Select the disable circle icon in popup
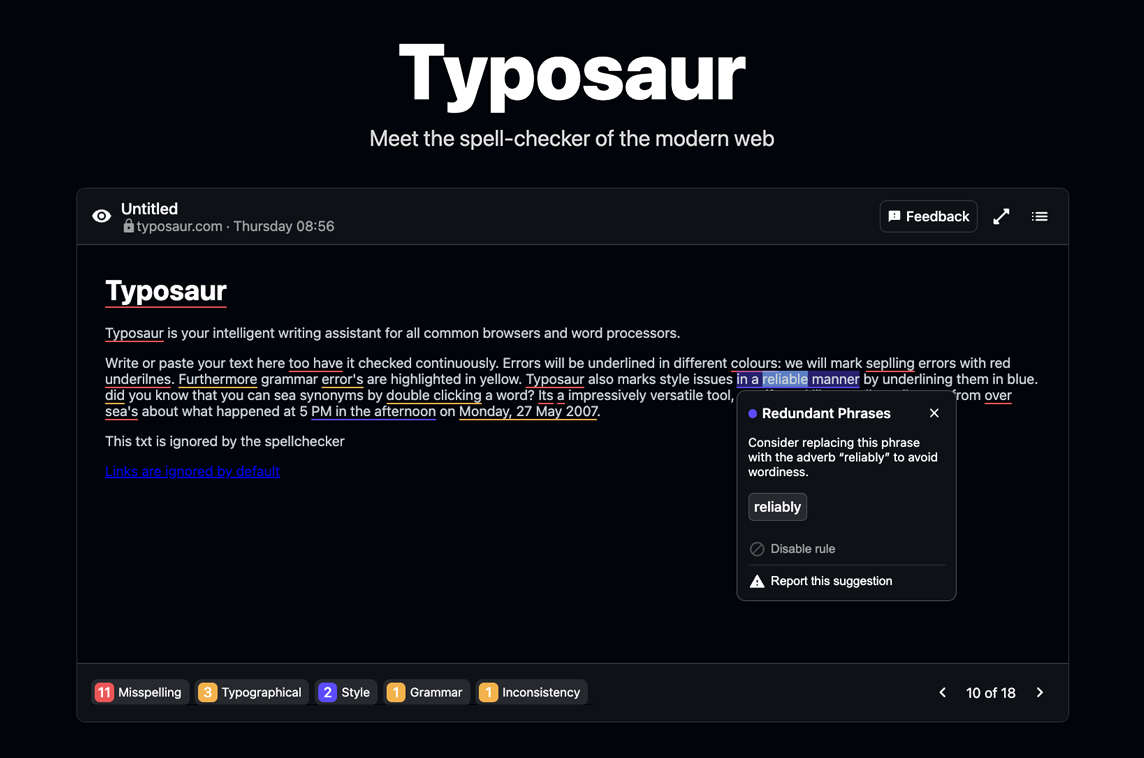This screenshot has width=1144, height=758. (757, 549)
